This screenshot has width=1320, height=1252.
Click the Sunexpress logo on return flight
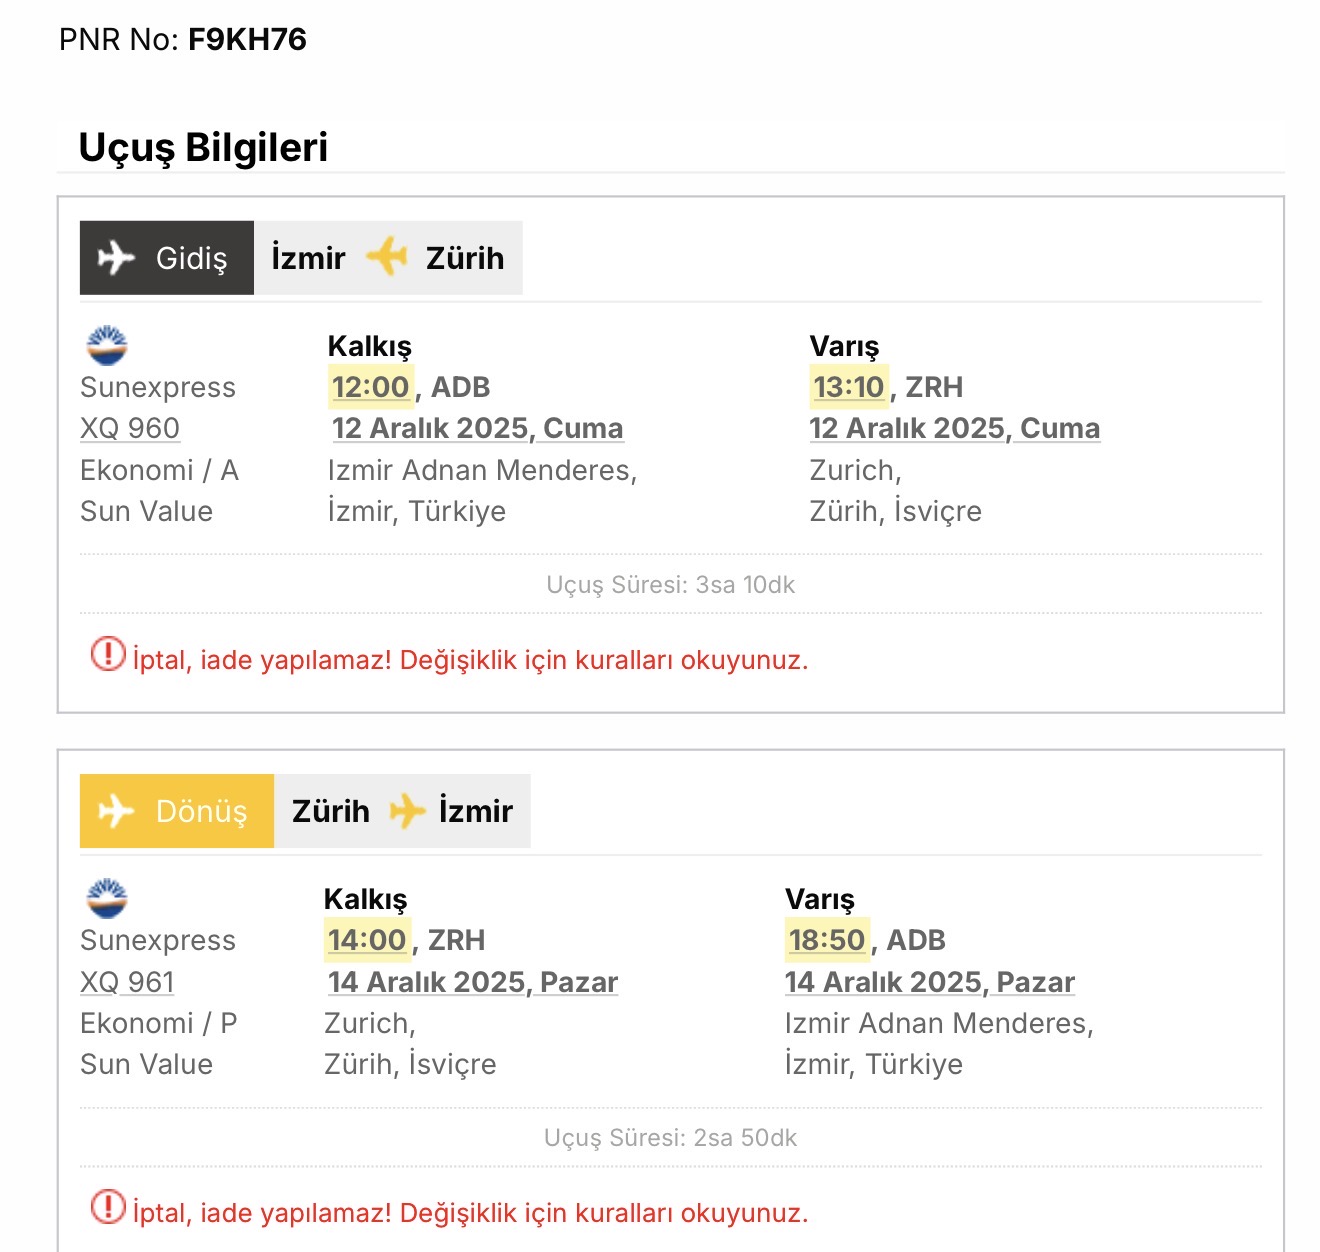pos(107,898)
